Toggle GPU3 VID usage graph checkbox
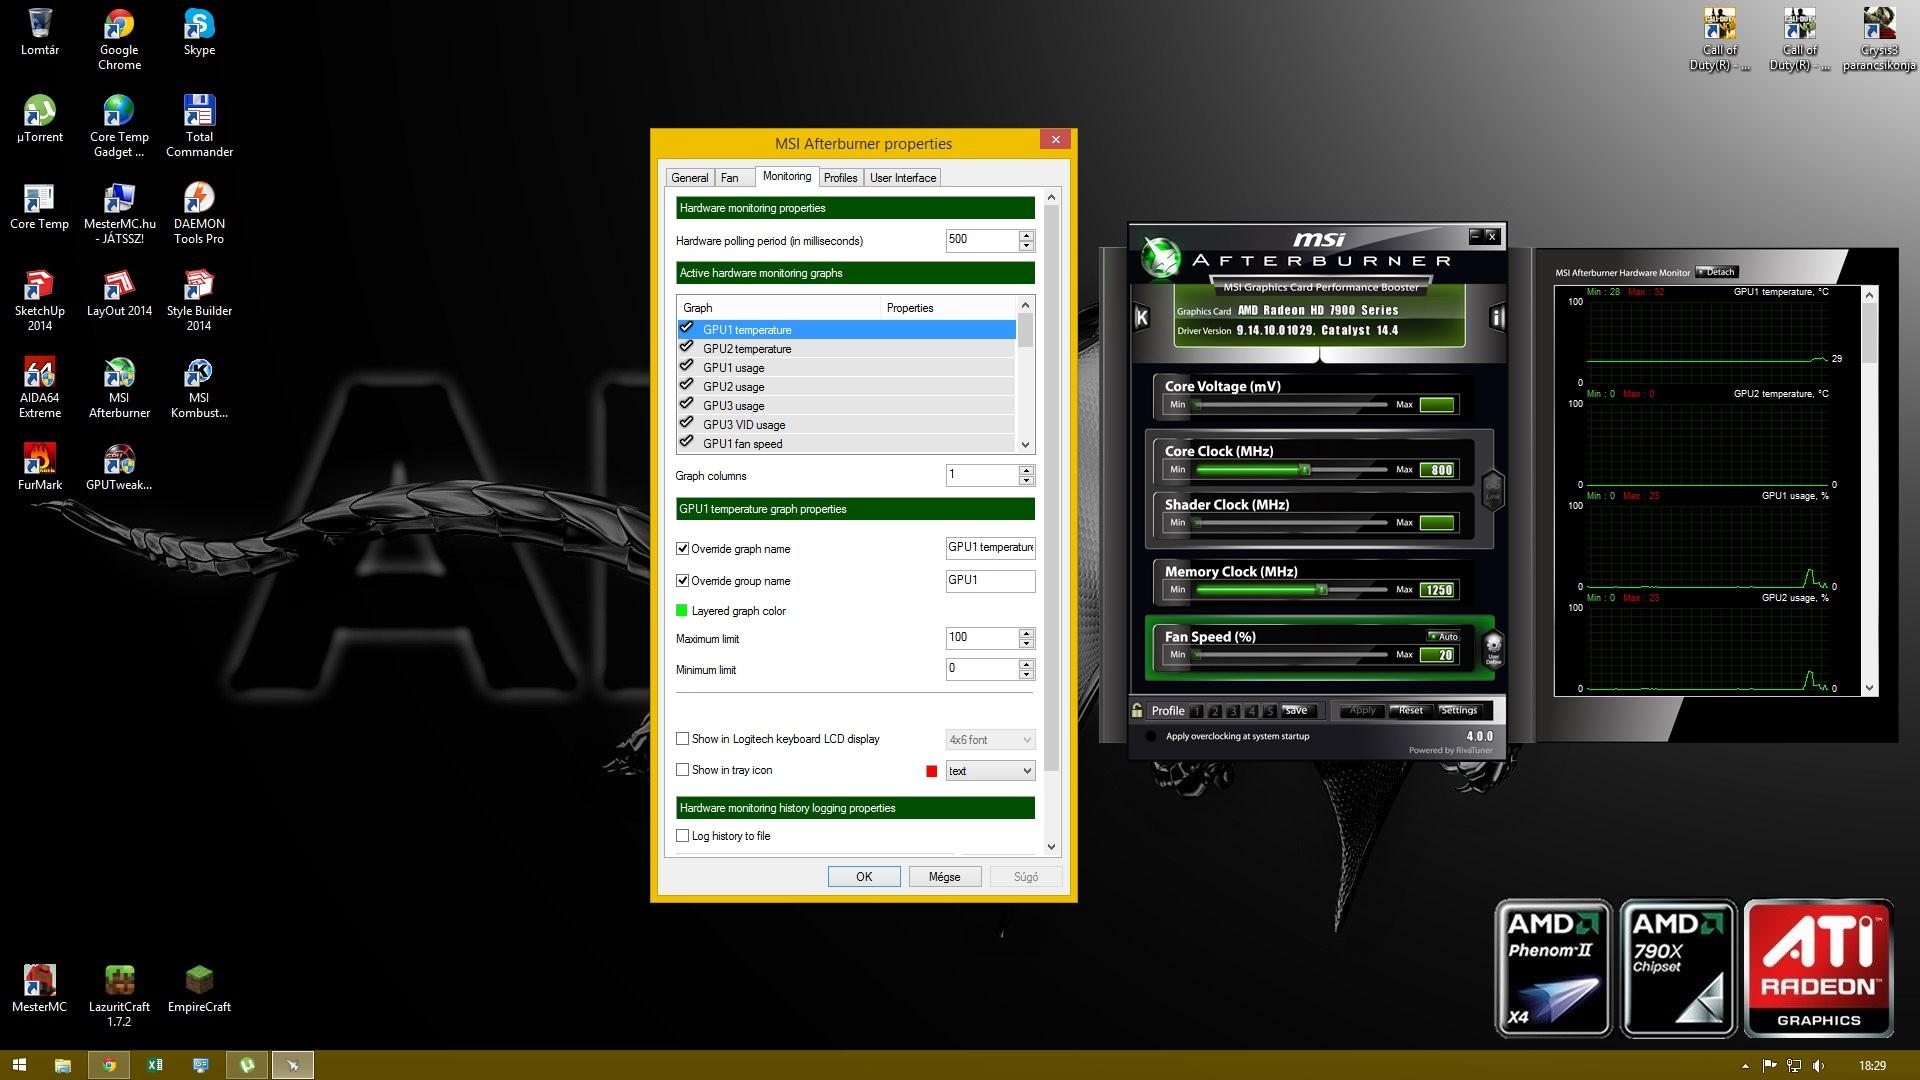 coord(686,423)
